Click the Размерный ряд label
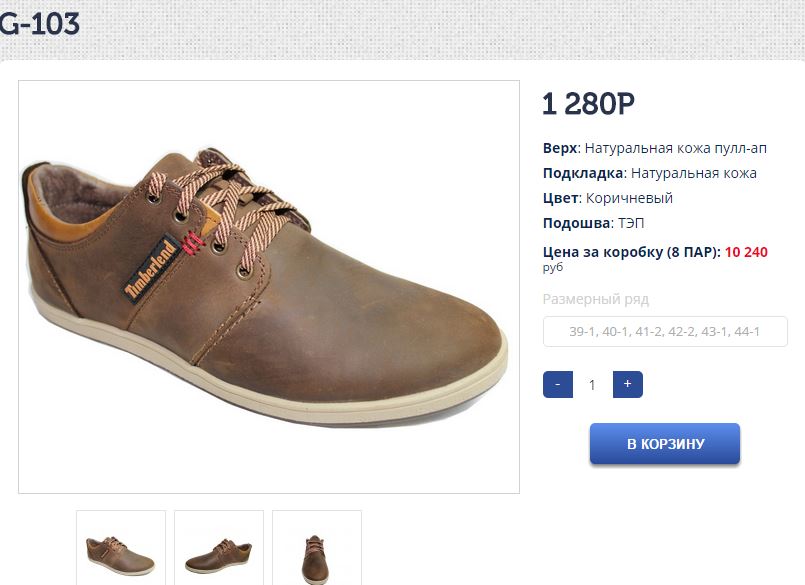The image size is (805, 585). pyautogui.click(x=595, y=299)
